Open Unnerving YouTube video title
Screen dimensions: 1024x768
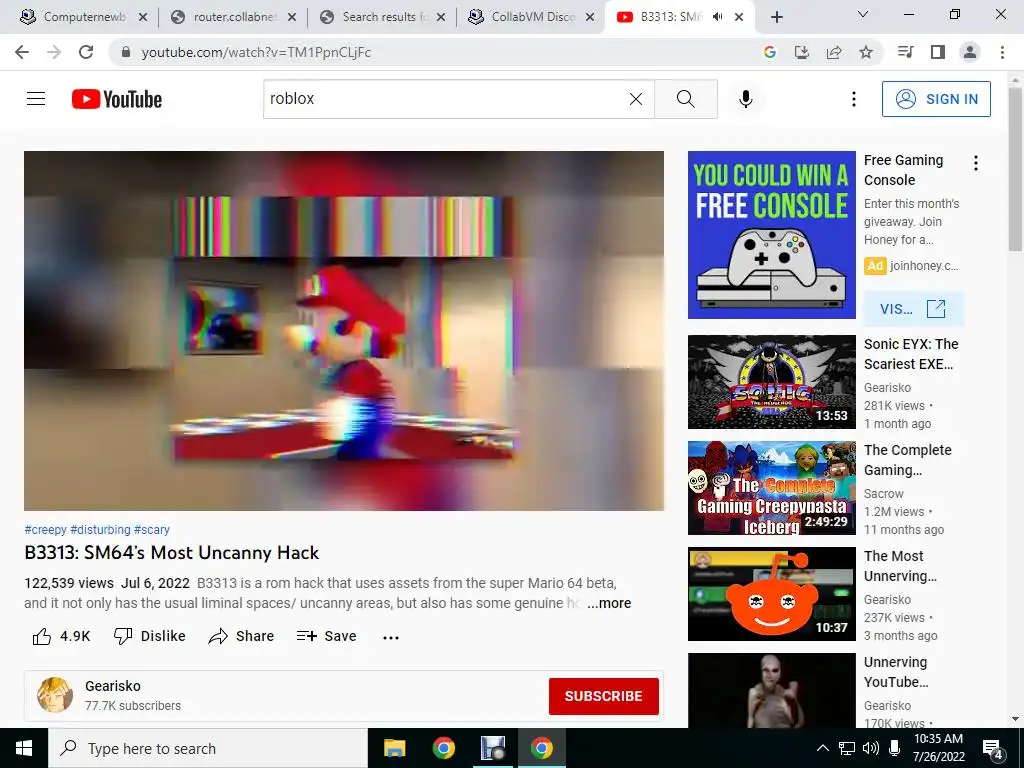(896, 672)
